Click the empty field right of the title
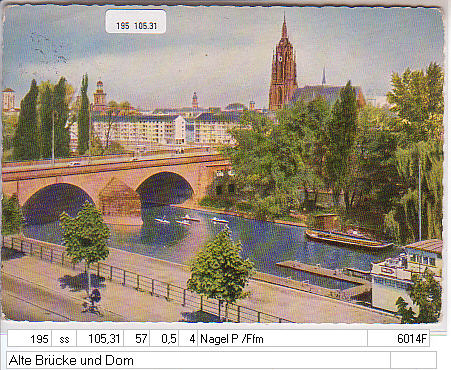This screenshot has width=451, height=370. tap(413, 360)
